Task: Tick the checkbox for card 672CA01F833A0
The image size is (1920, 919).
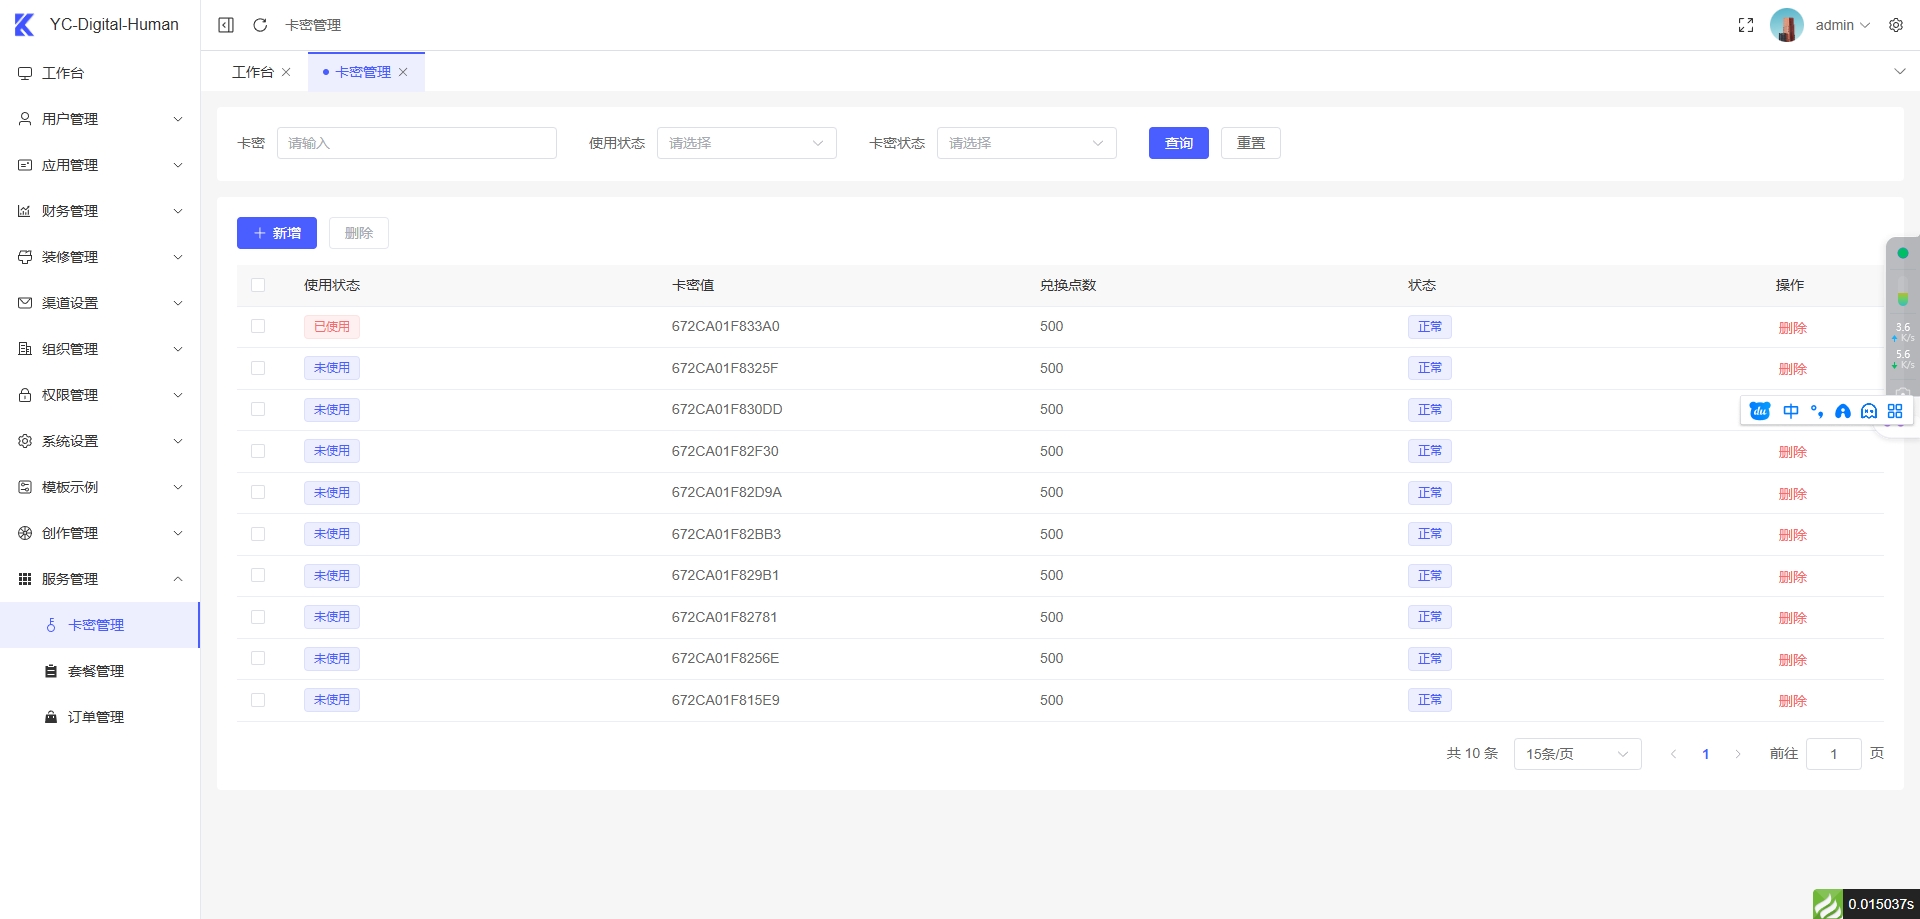Action: pyautogui.click(x=259, y=326)
